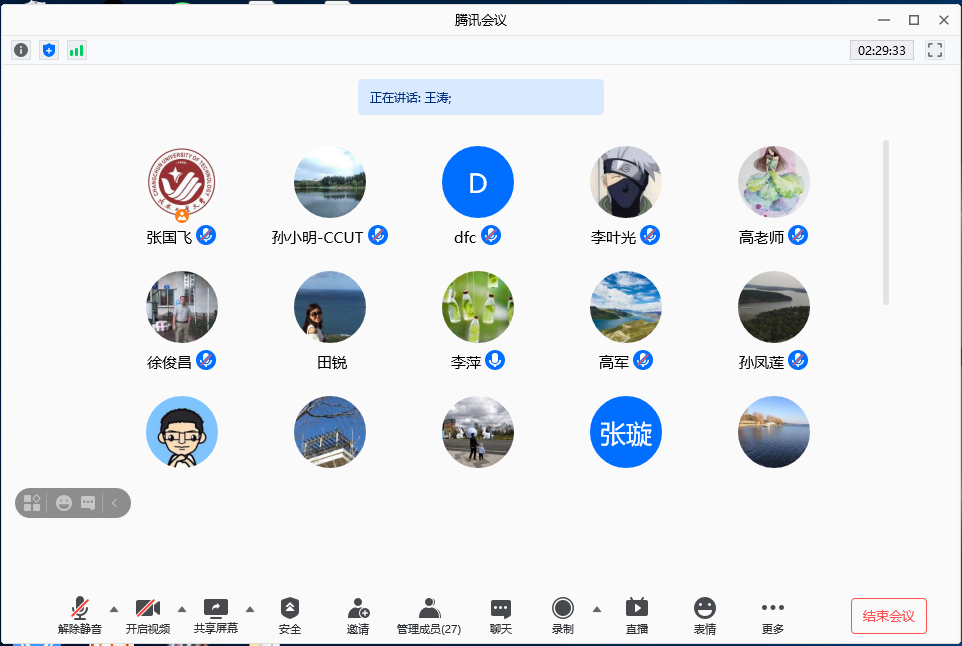Unmute your microphone (解除静音)
The height and width of the screenshot is (646, 962).
[x=80, y=615]
